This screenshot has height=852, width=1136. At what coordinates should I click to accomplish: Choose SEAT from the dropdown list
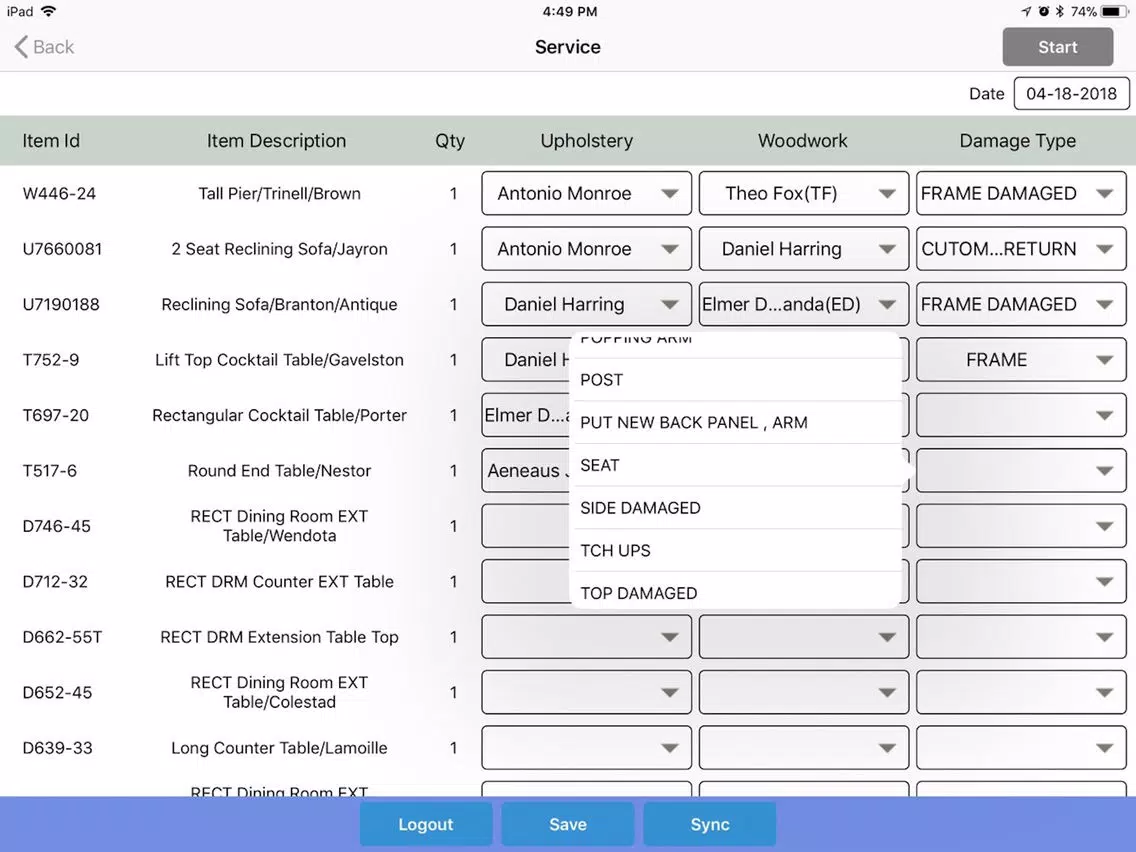736,465
